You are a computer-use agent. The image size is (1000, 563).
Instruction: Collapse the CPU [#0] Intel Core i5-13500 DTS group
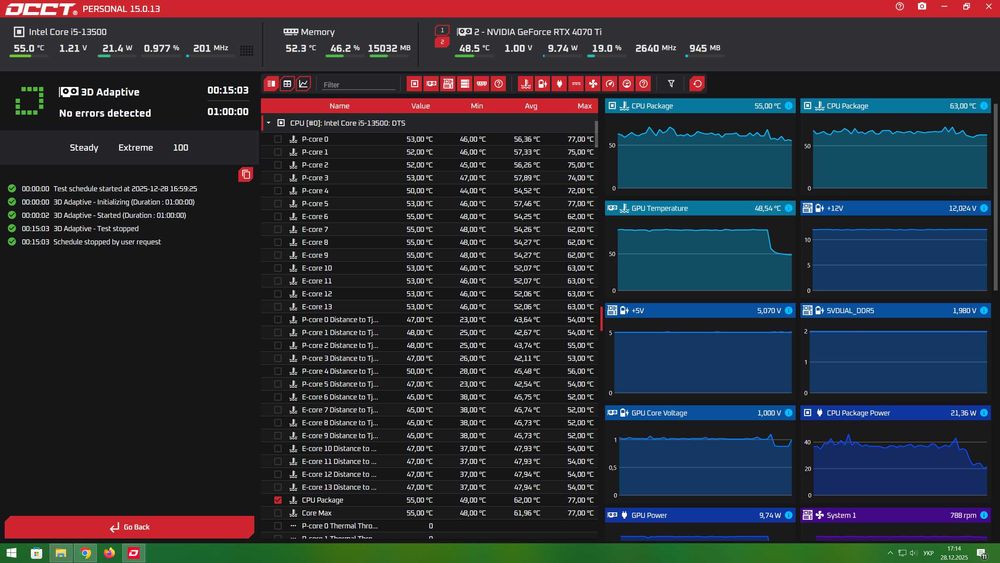tap(268, 123)
